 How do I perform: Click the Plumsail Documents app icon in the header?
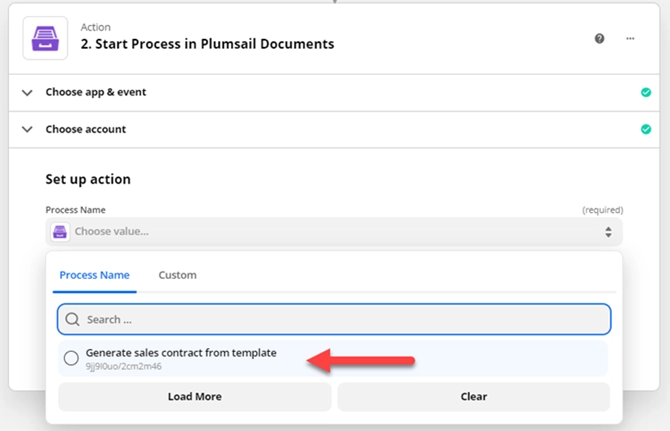45,38
